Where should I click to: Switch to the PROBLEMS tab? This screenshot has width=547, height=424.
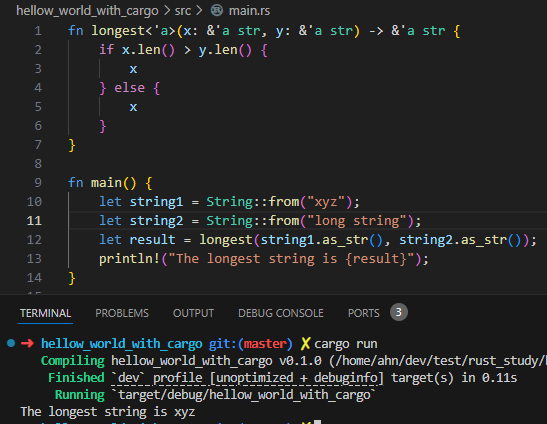[122, 313]
